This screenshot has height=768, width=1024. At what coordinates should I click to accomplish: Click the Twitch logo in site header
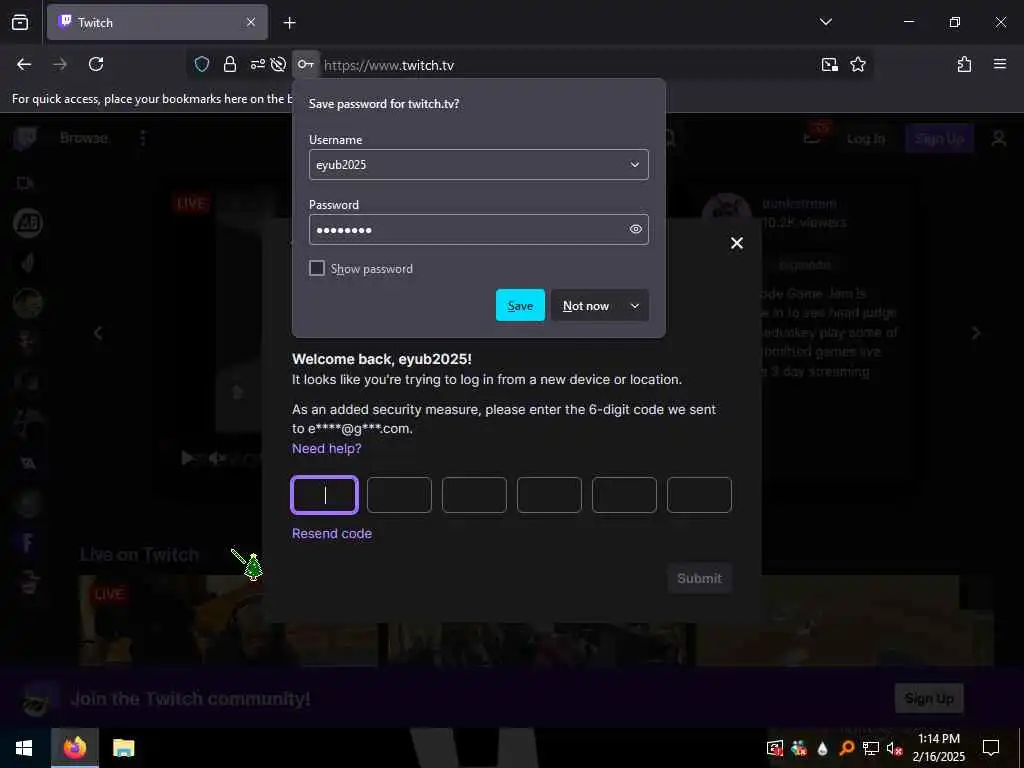(25, 138)
